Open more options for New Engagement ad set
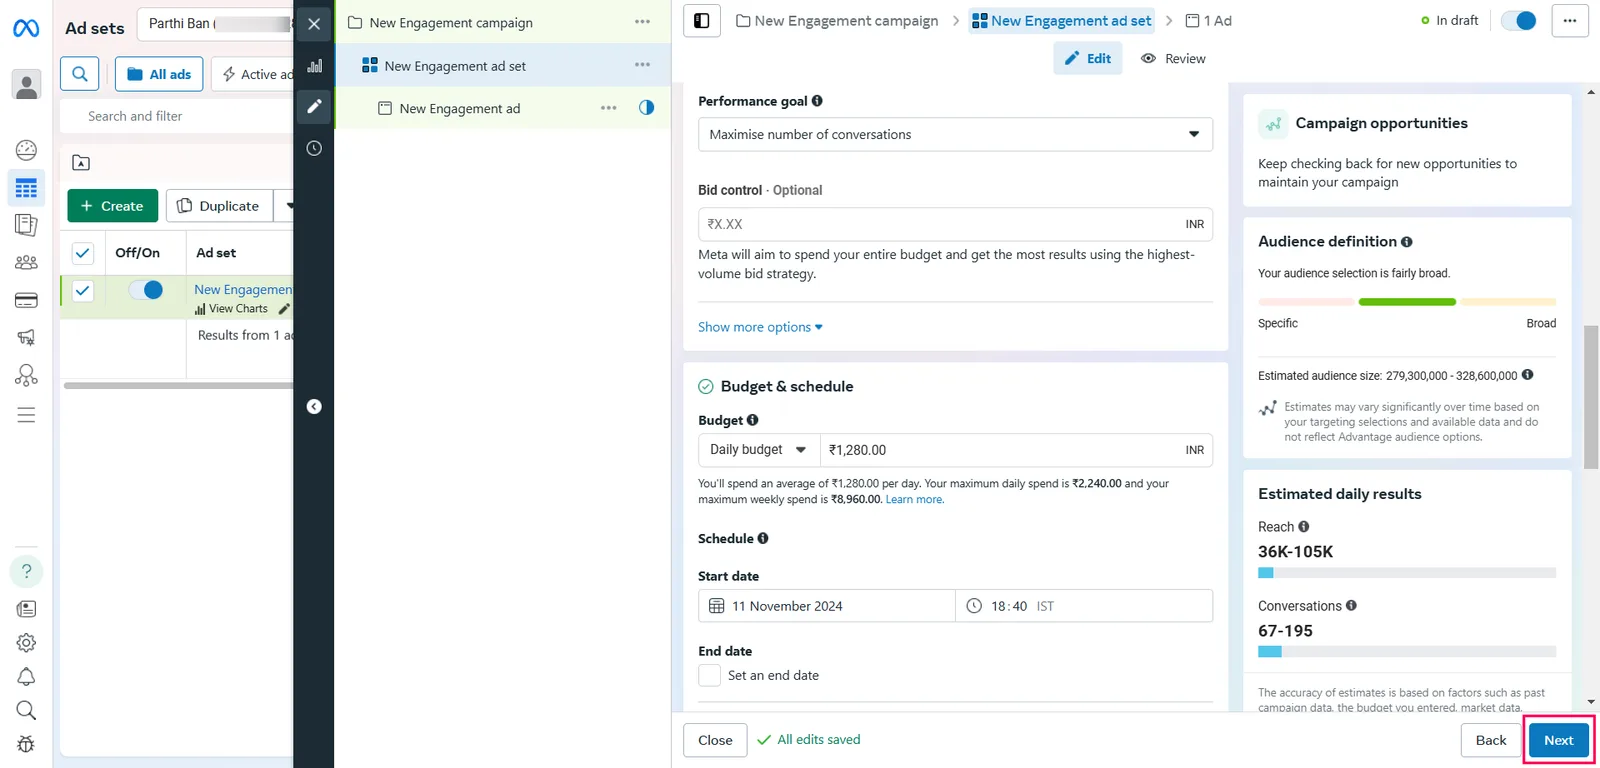The height and width of the screenshot is (768, 1600). pyautogui.click(x=642, y=65)
